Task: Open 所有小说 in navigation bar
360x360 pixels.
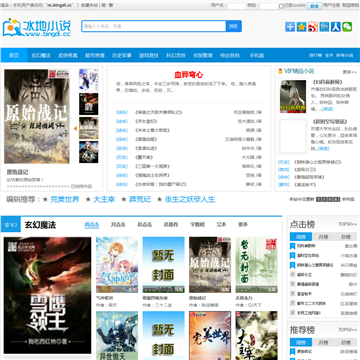Action: 344,56
